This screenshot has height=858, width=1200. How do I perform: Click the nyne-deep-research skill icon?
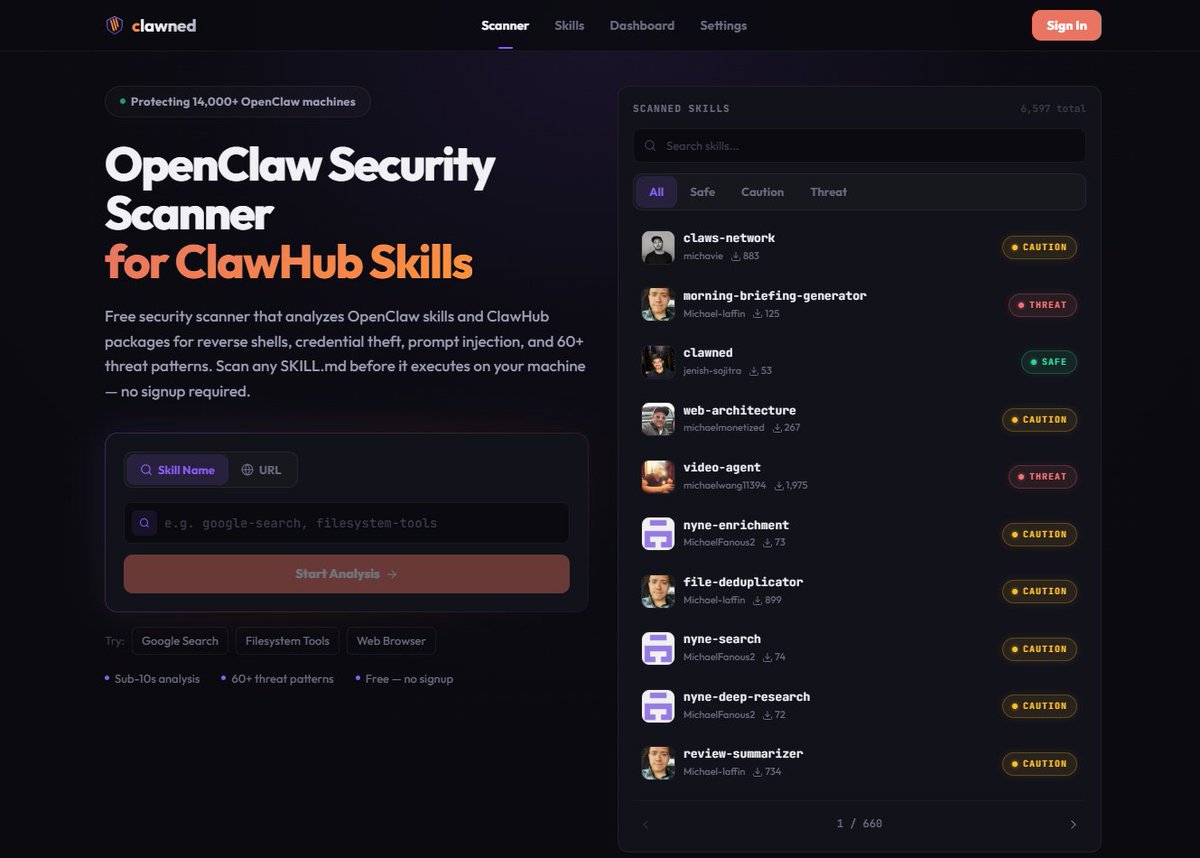(658, 706)
